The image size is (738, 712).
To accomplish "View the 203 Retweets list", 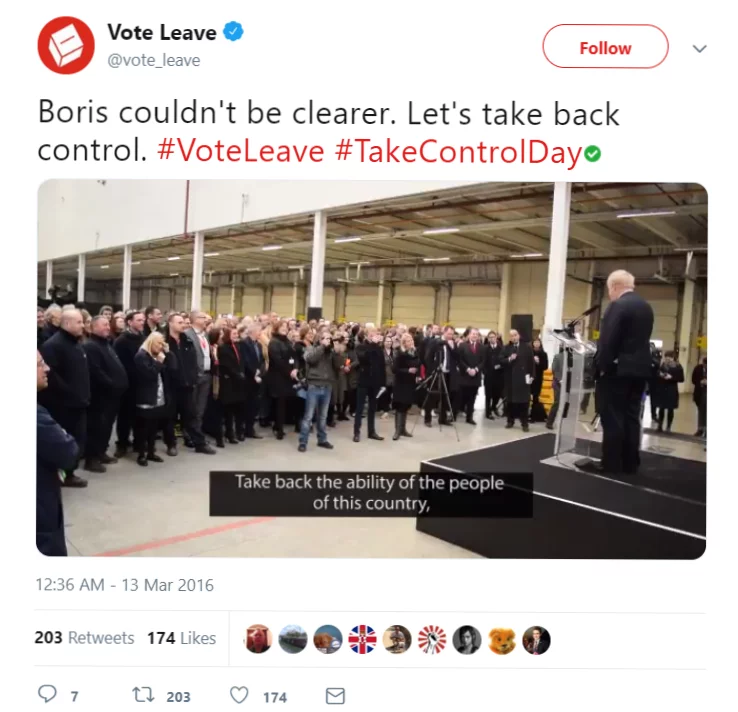I will tap(84, 638).
